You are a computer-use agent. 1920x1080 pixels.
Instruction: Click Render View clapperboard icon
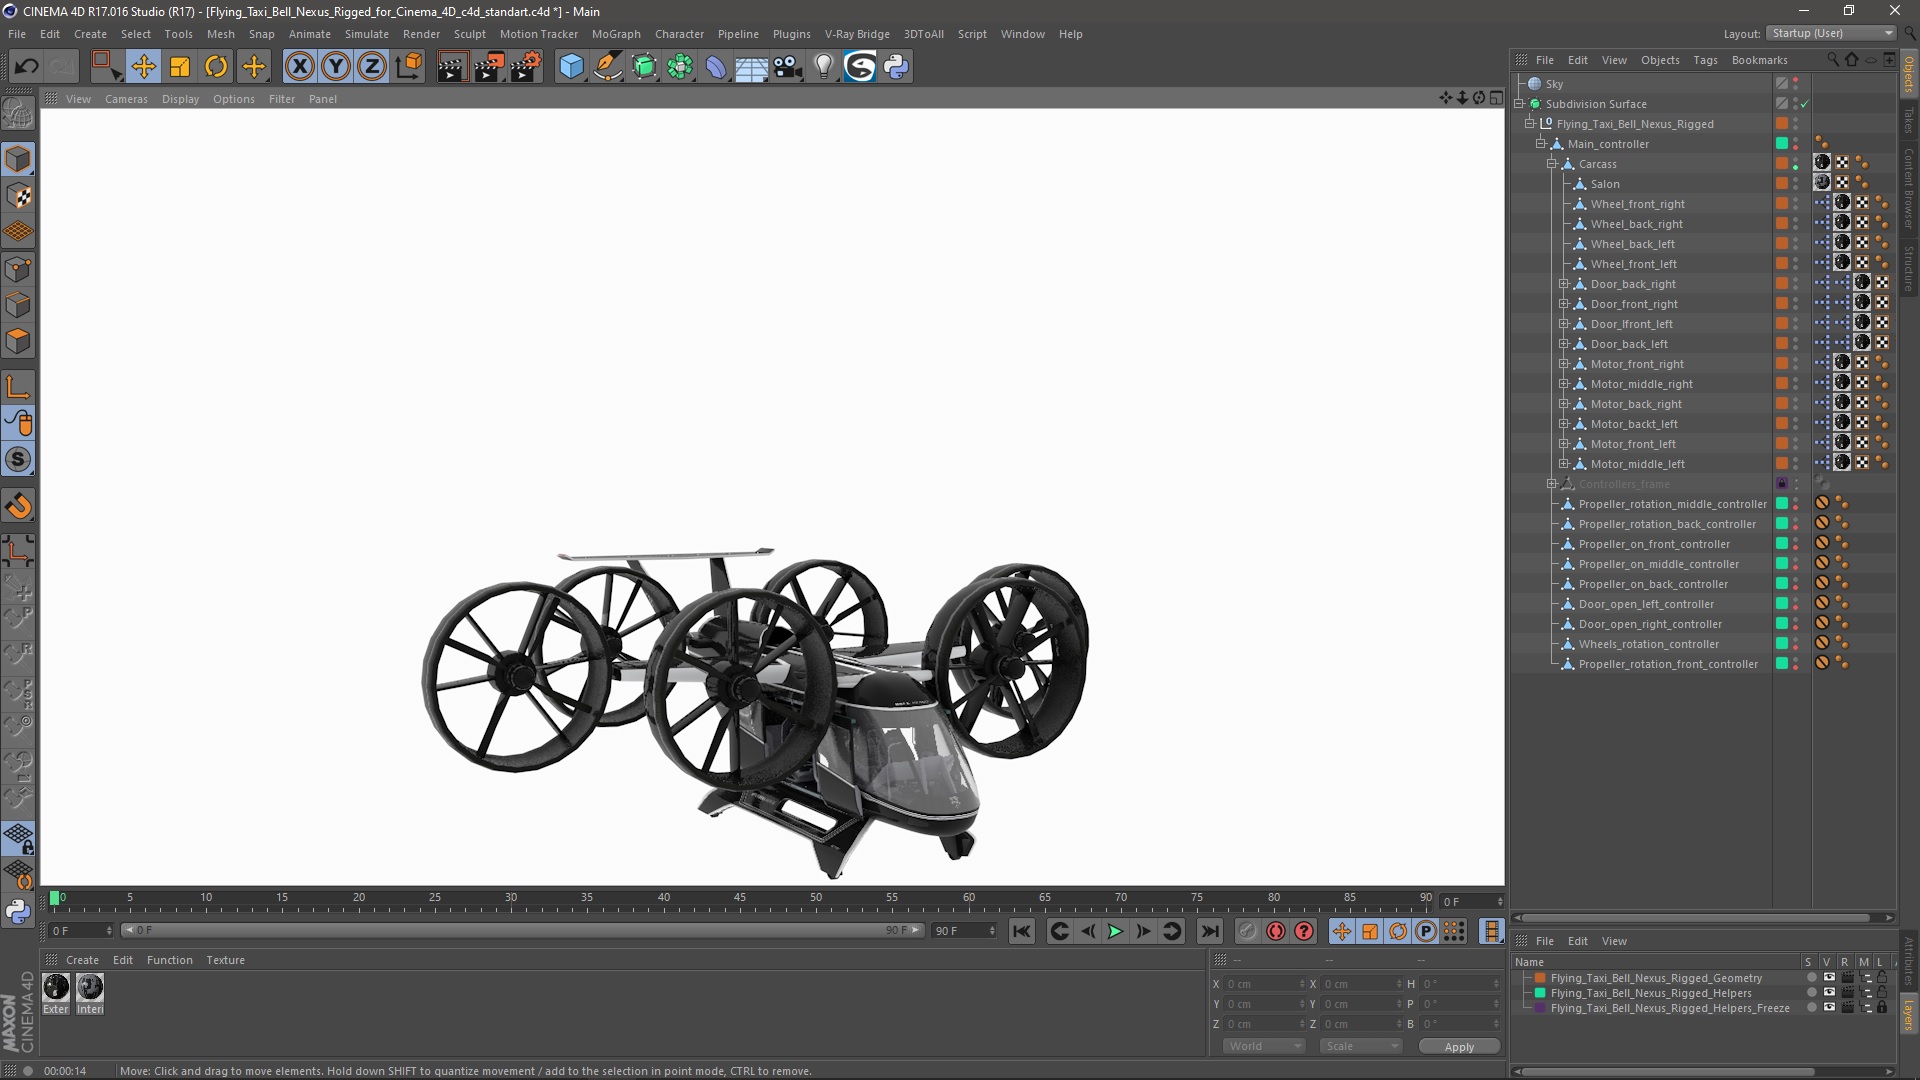(x=452, y=67)
